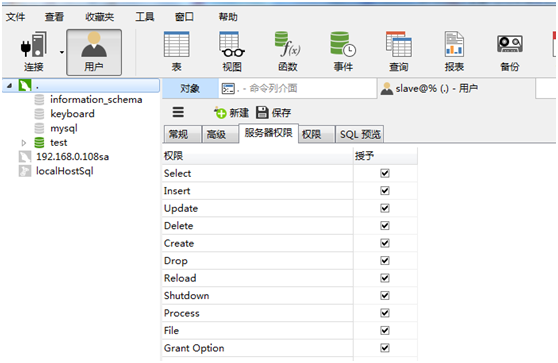Uncheck the Insert privilege checkbox
This screenshot has height=363, width=558.
click(385, 191)
